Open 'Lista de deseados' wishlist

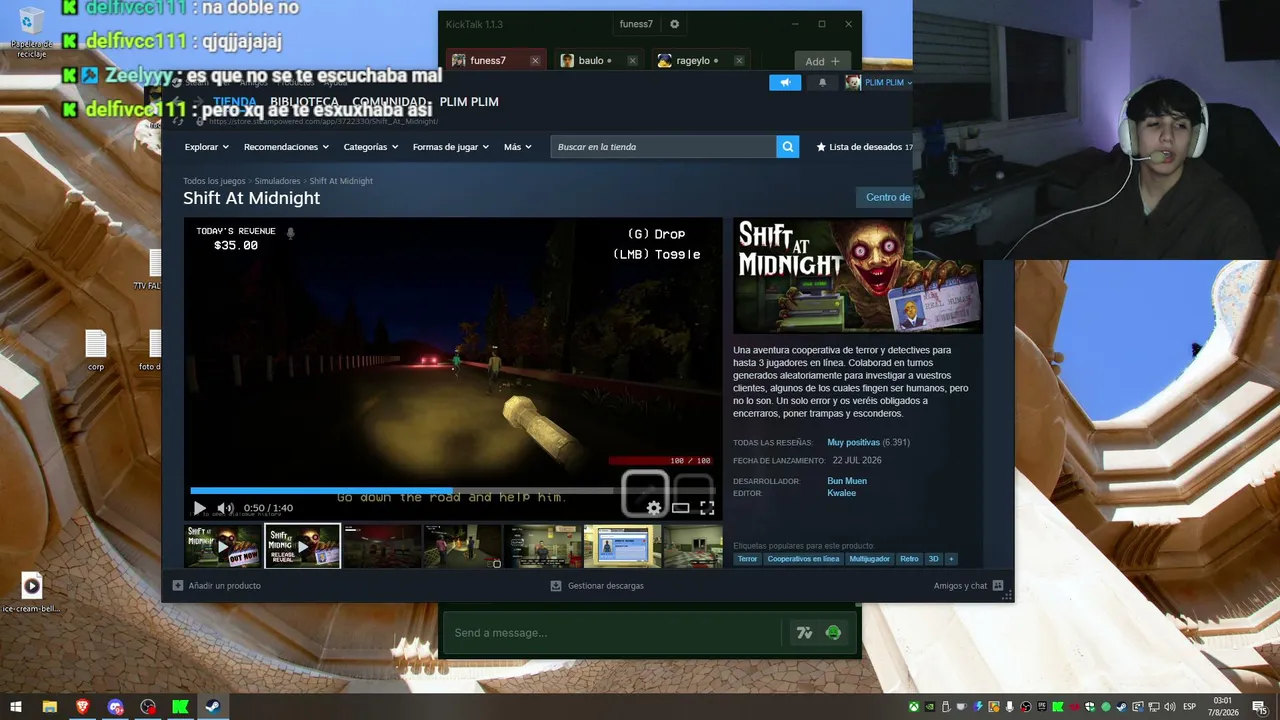click(x=864, y=147)
